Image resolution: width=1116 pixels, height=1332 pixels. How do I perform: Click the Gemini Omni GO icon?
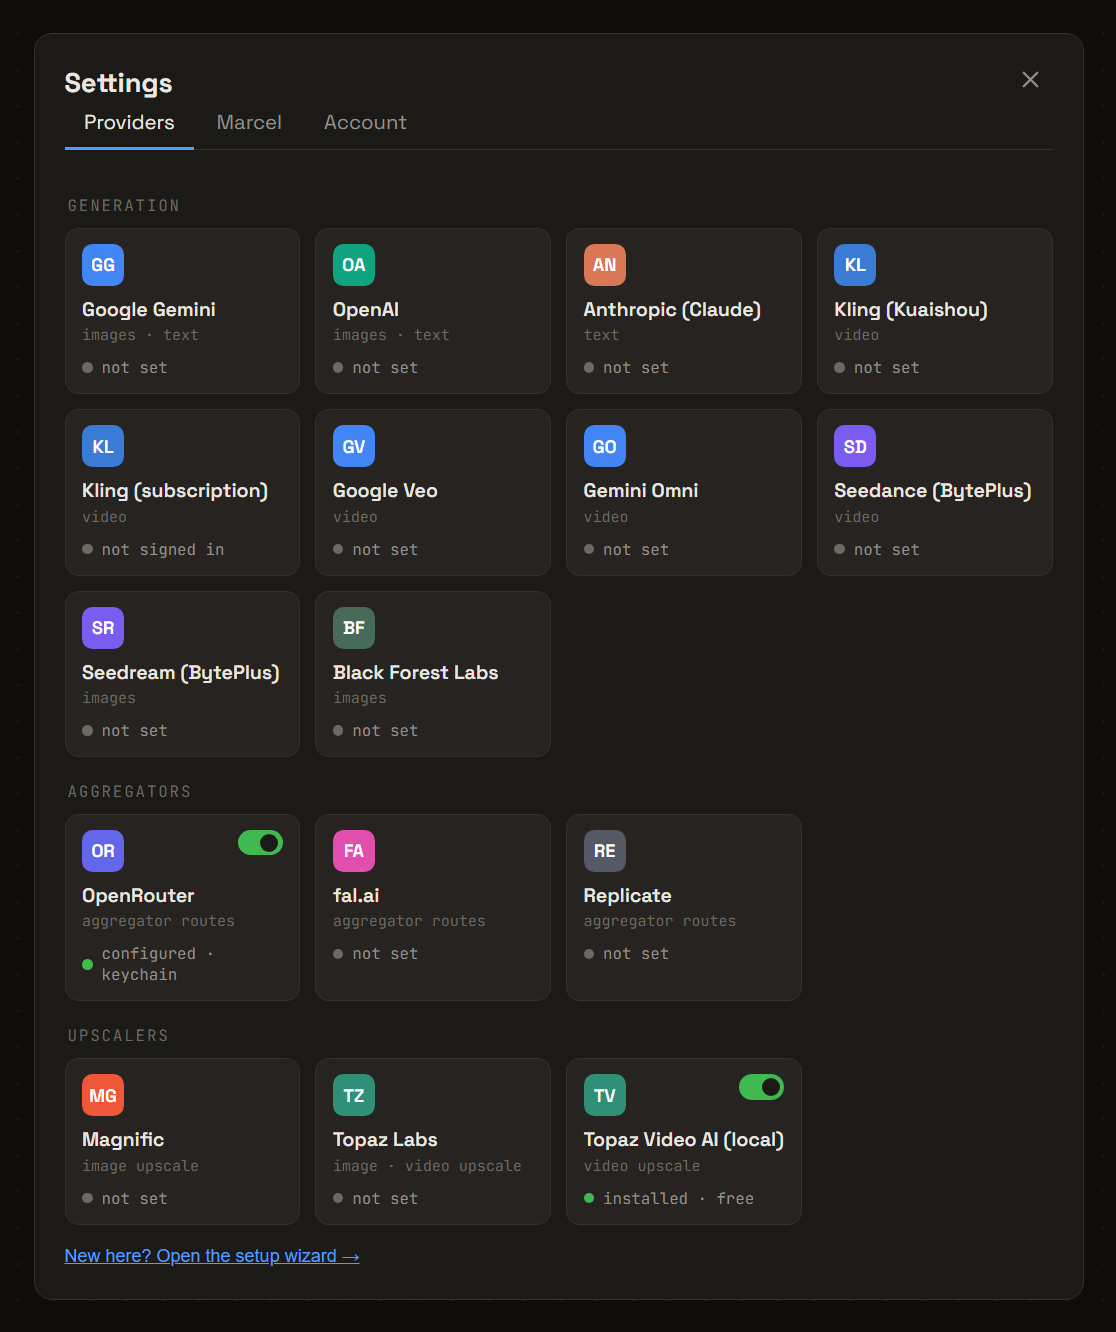tap(605, 446)
